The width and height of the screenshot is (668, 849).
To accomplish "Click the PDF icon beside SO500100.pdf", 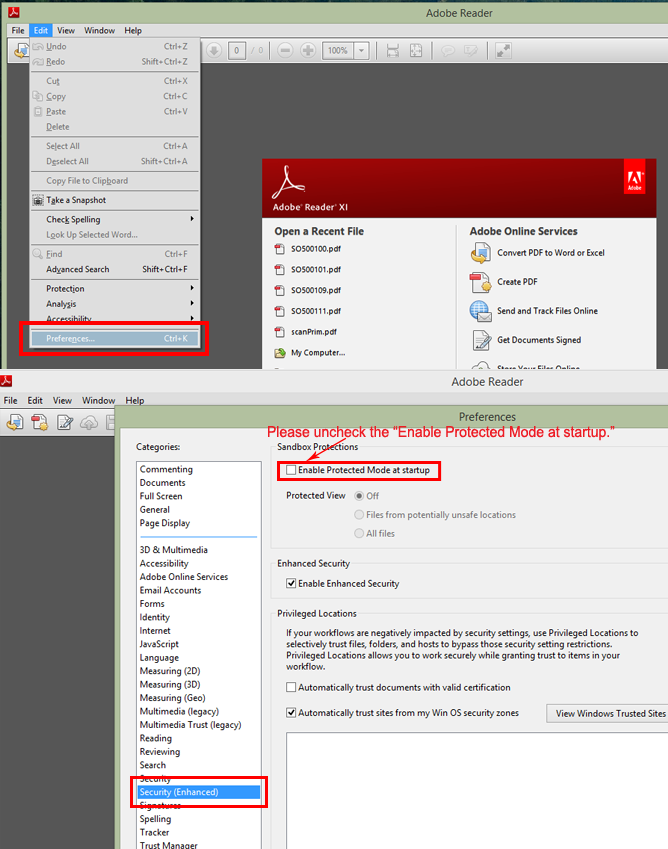I will pos(280,249).
